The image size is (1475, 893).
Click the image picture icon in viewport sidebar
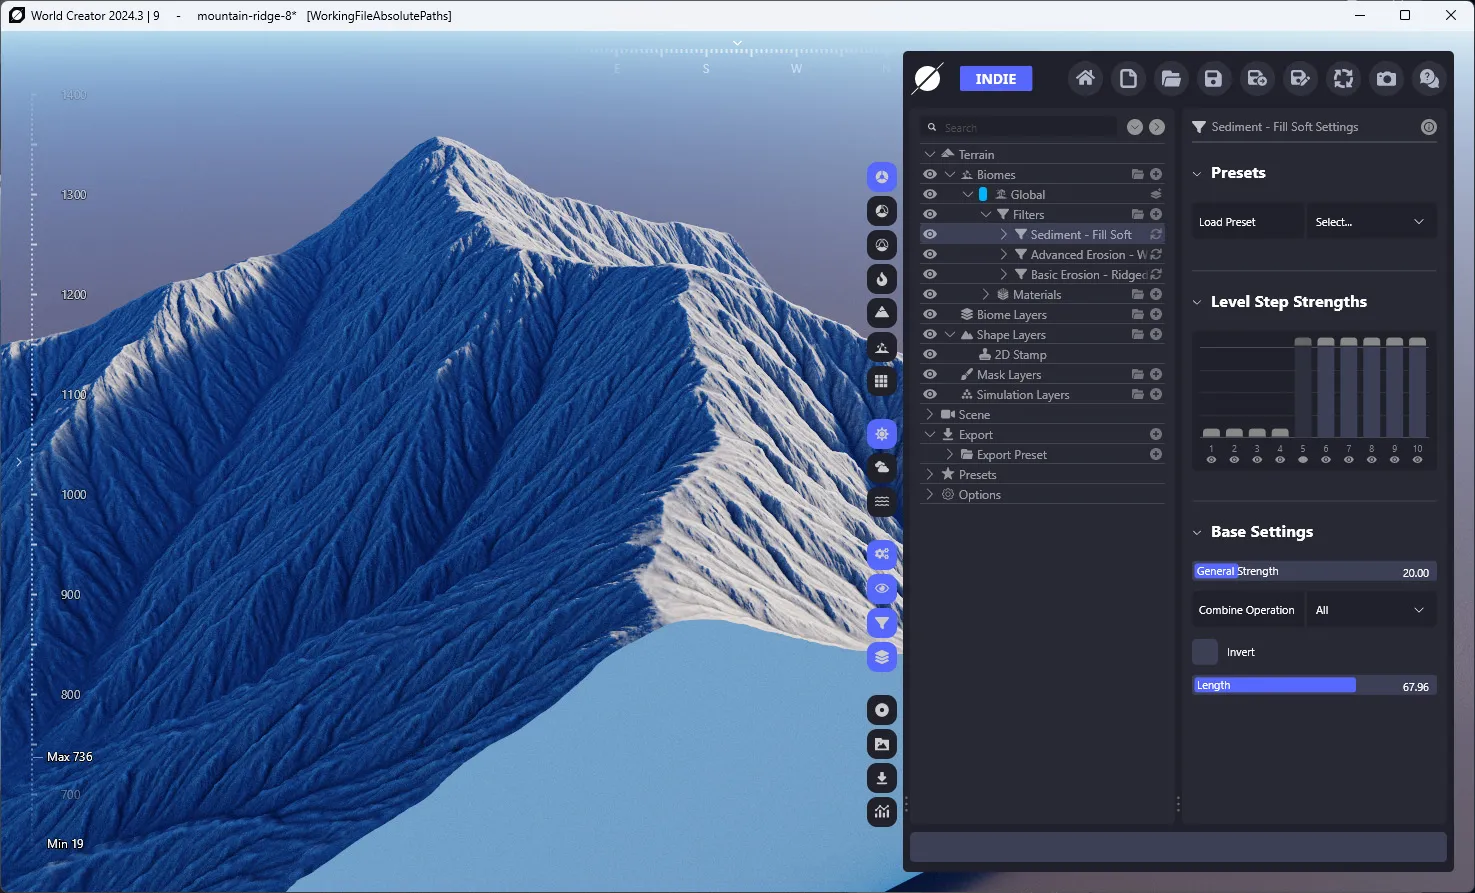pyautogui.click(x=882, y=744)
